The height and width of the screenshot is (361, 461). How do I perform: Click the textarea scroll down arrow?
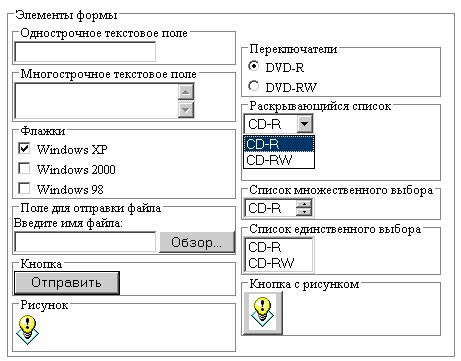click(x=186, y=110)
